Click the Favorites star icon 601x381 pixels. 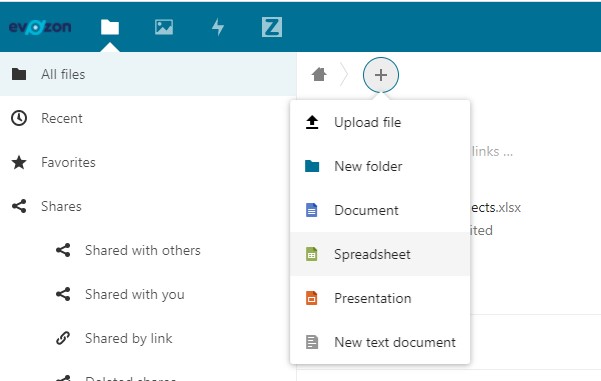point(19,162)
